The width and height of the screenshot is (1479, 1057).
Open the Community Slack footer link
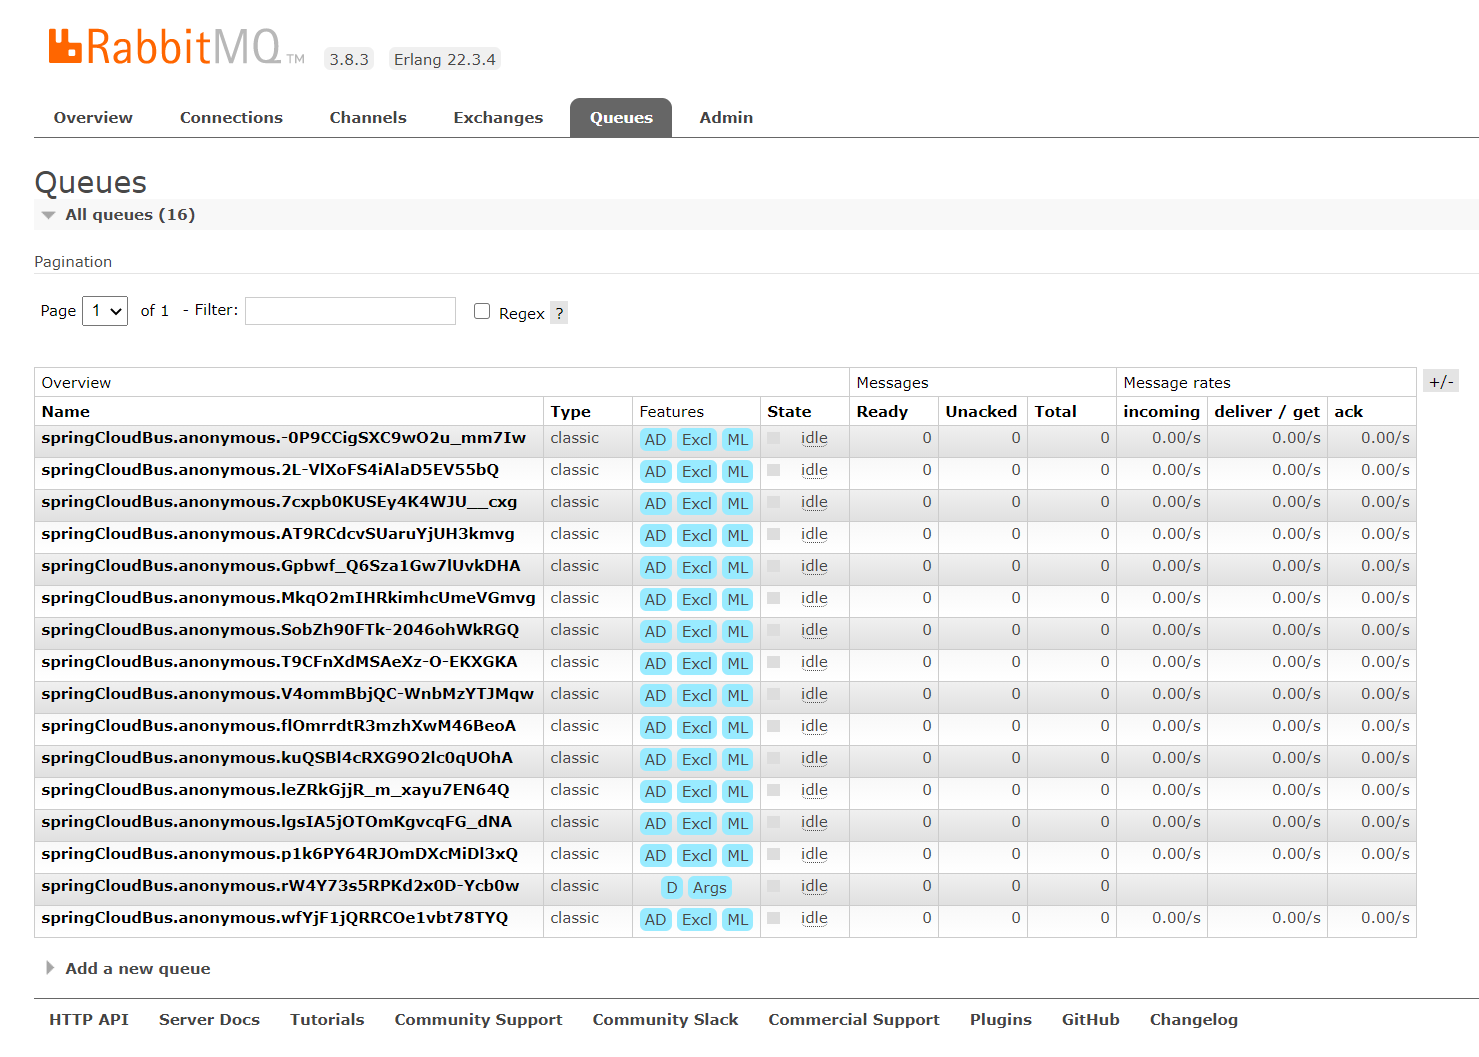click(x=665, y=1020)
